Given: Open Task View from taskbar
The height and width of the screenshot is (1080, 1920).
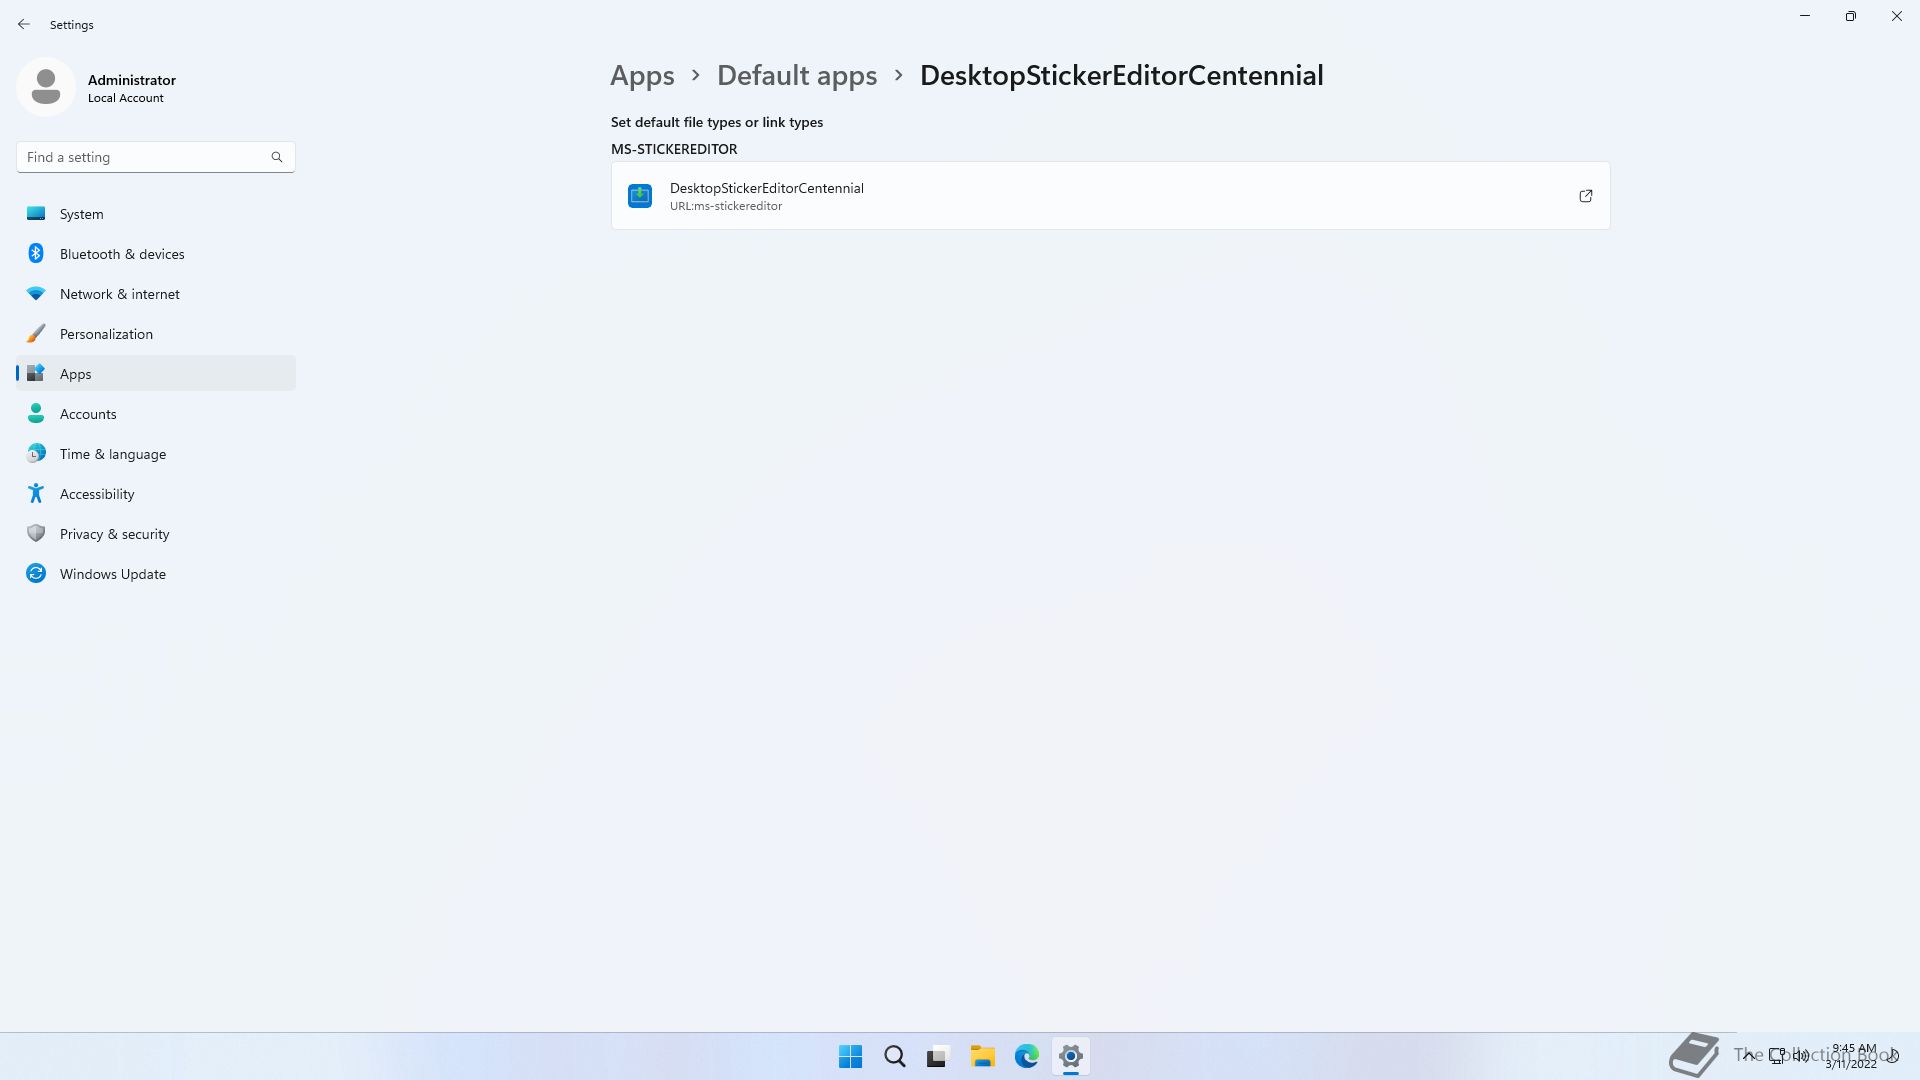Looking at the screenshot, I should coord(938,1056).
